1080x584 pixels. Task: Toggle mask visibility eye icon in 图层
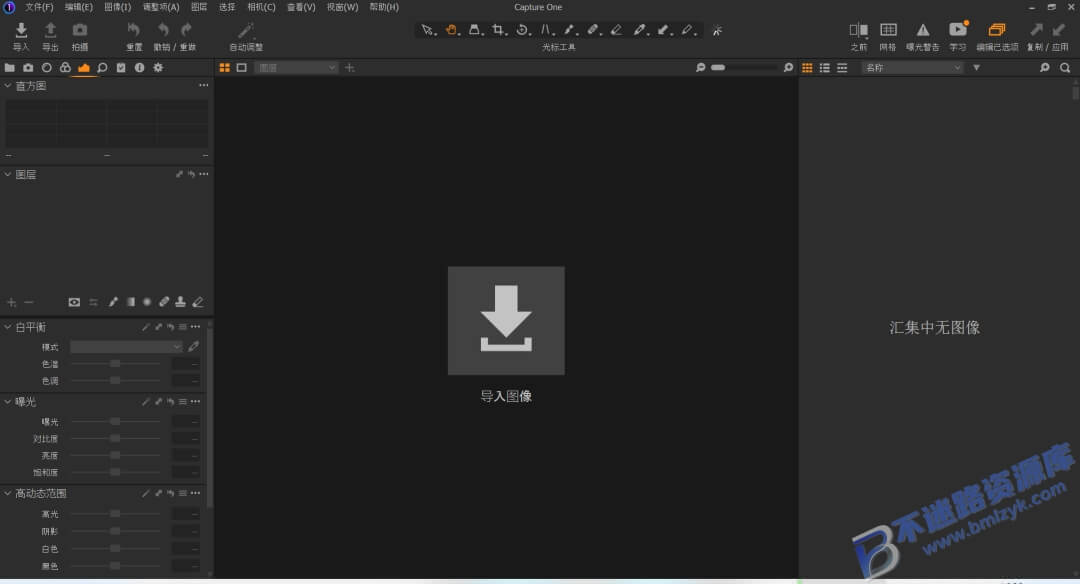point(74,302)
